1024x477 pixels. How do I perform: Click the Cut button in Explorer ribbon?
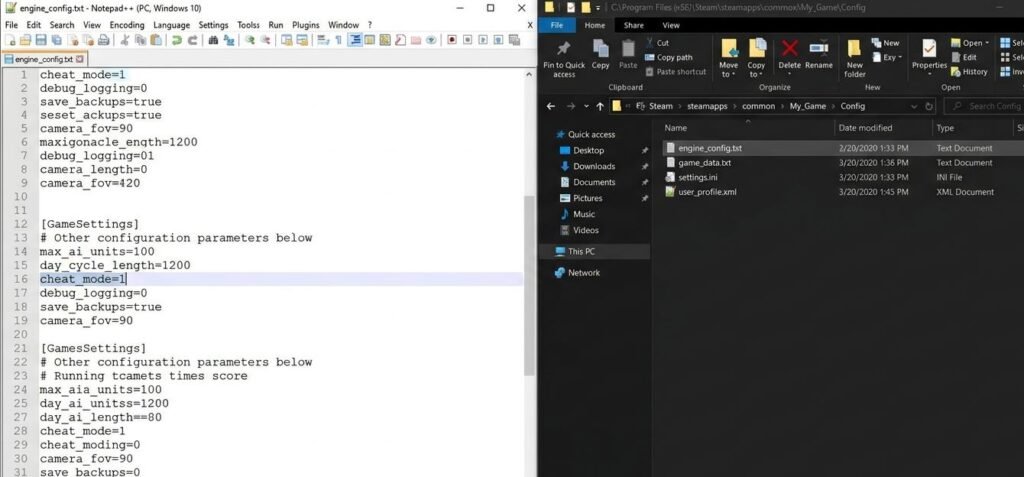point(657,43)
